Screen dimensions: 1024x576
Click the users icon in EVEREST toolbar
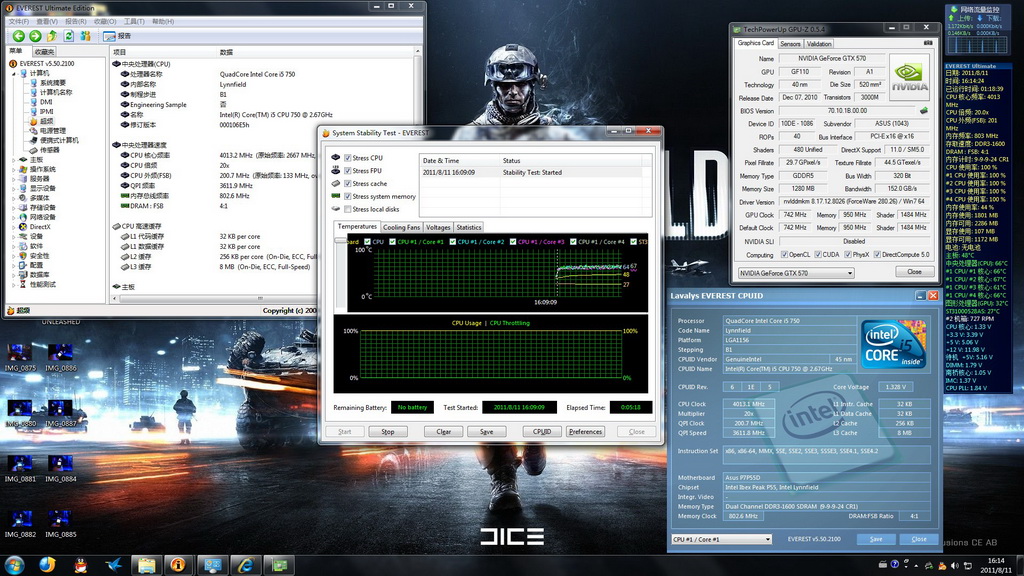(x=85, y=36)
